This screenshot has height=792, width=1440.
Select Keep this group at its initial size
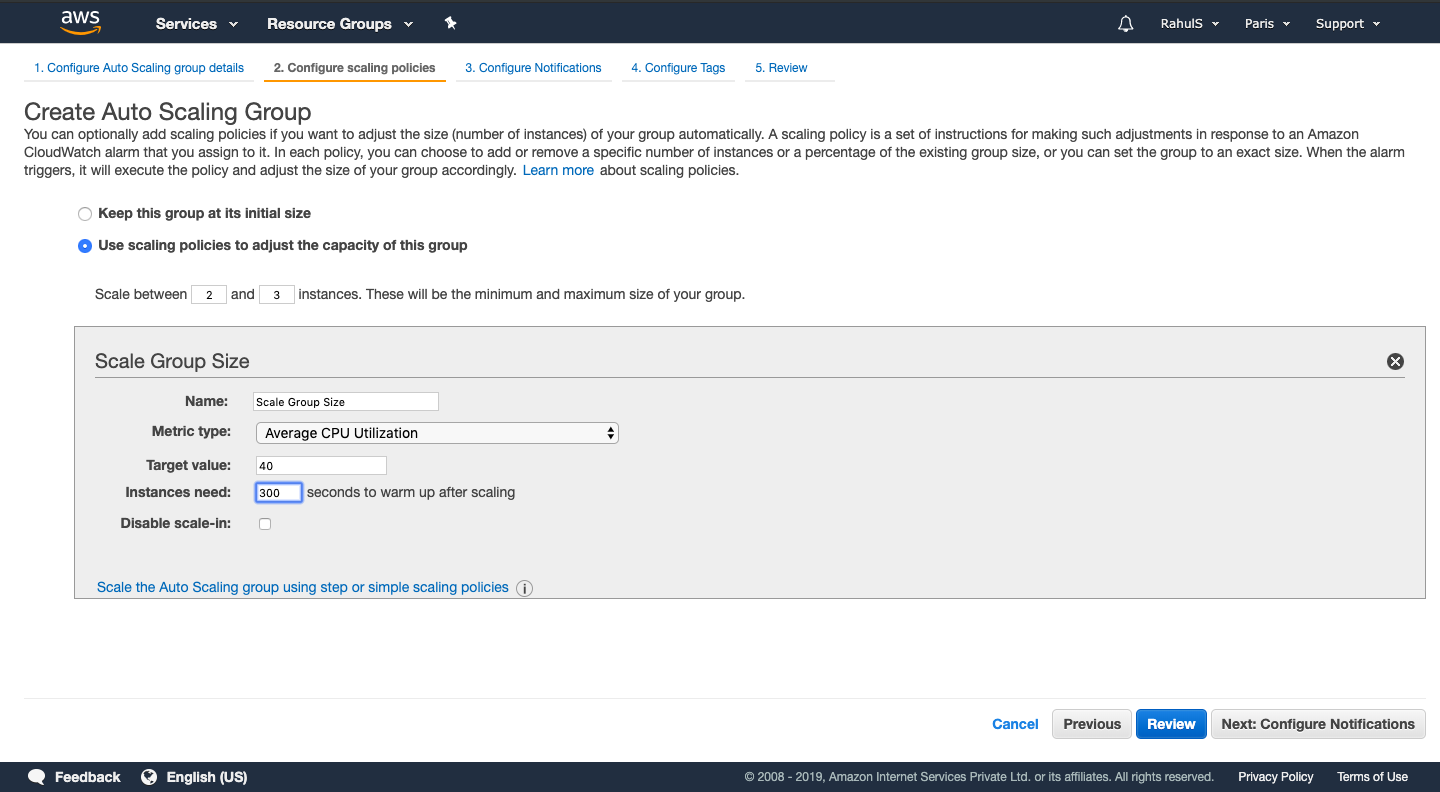85,213
